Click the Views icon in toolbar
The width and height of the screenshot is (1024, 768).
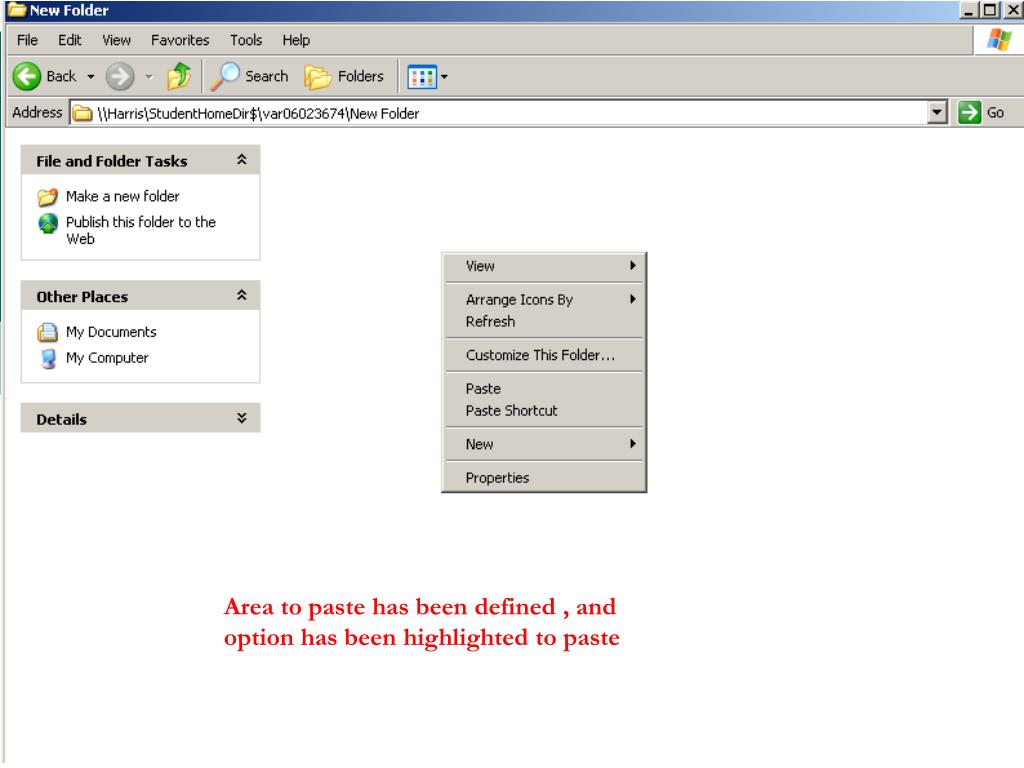click(422, 76)
